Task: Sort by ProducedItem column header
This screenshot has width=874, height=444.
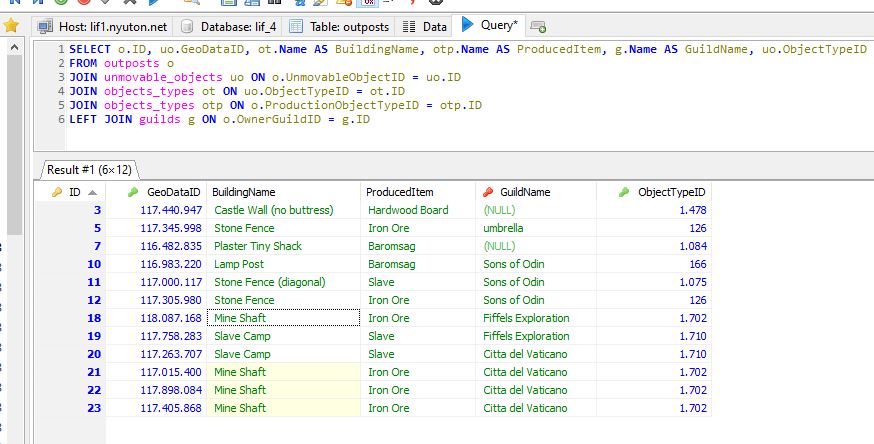Action: pyautogui.click(x=398, y=192)
